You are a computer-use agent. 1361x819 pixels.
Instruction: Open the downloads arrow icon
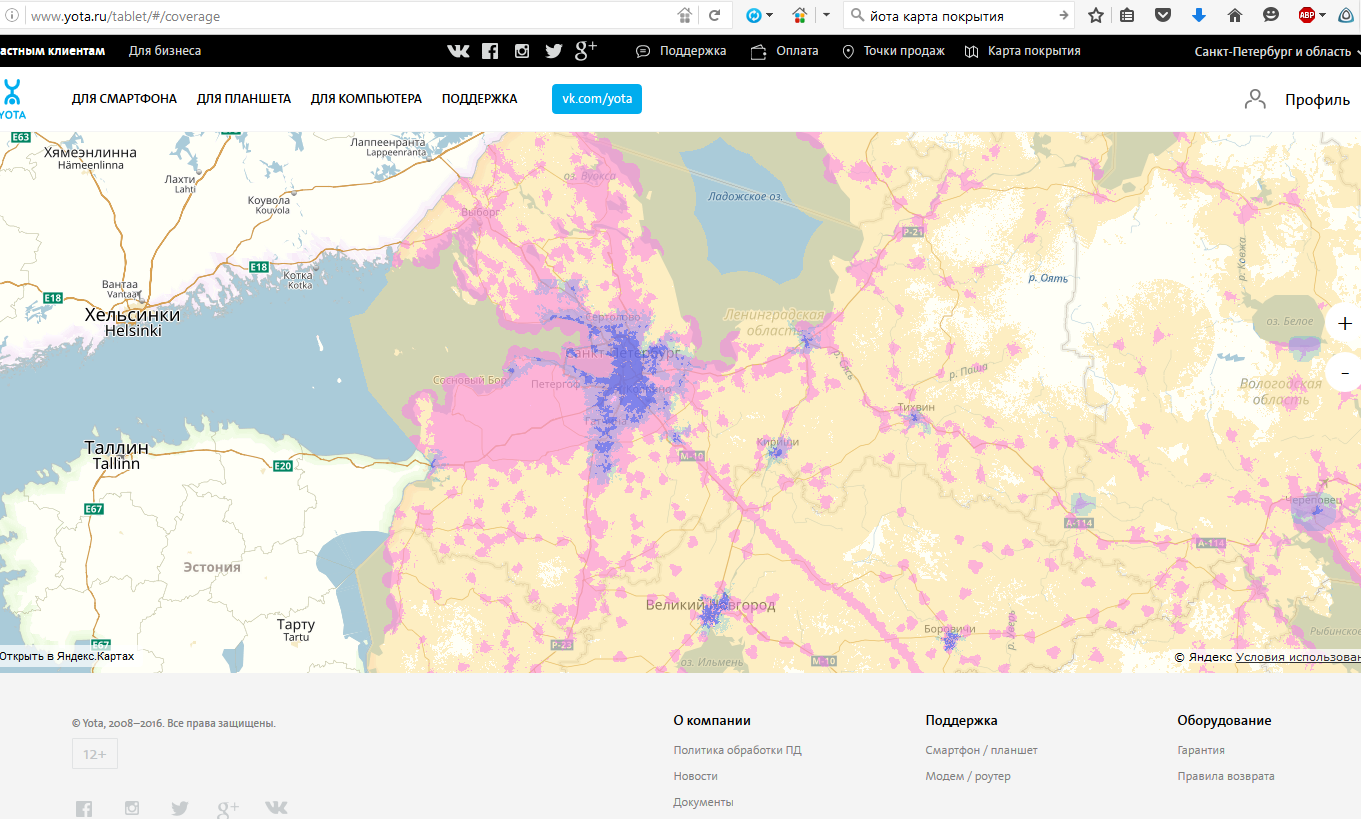(x=1199, y=16)
